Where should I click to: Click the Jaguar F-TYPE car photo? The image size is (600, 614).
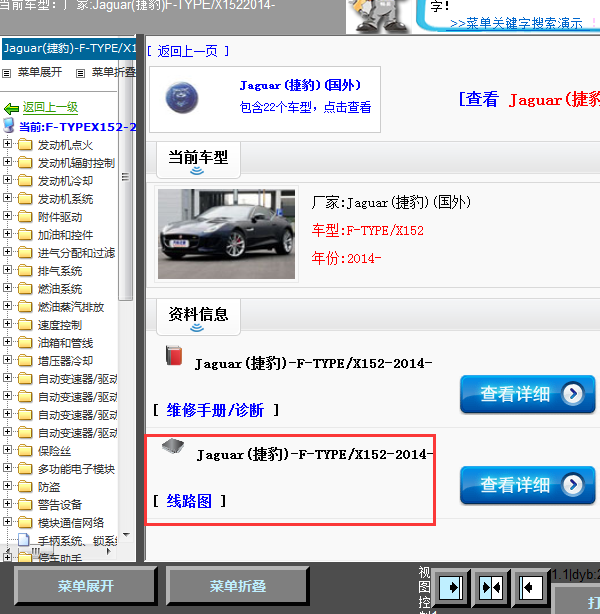[226, 234]
